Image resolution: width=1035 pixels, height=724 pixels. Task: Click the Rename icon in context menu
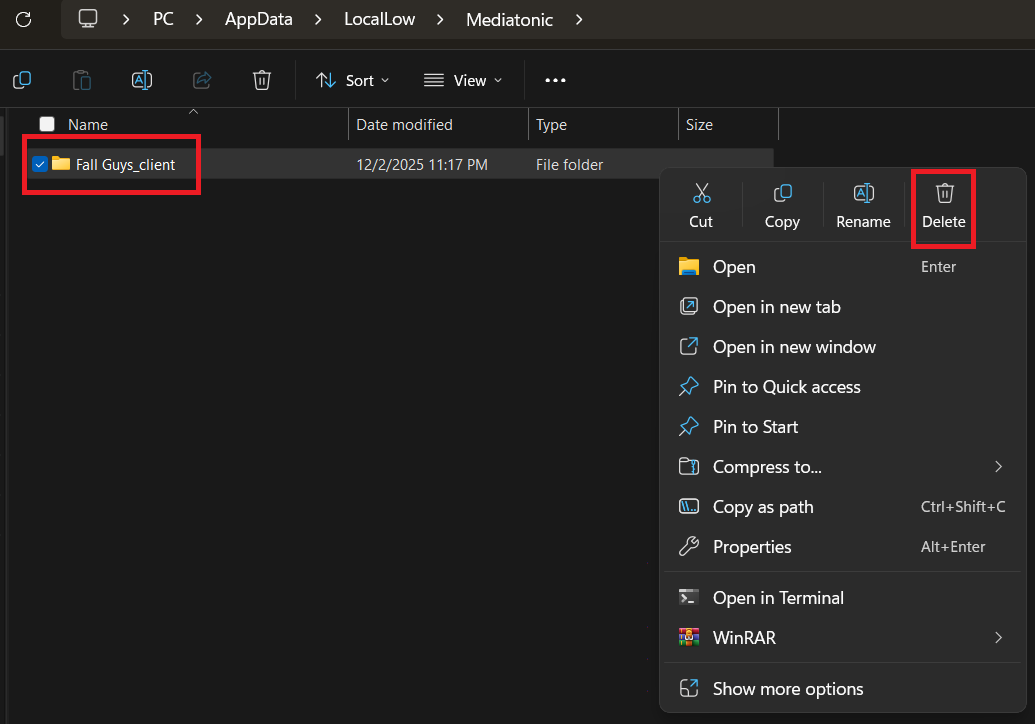coord(863,194)
